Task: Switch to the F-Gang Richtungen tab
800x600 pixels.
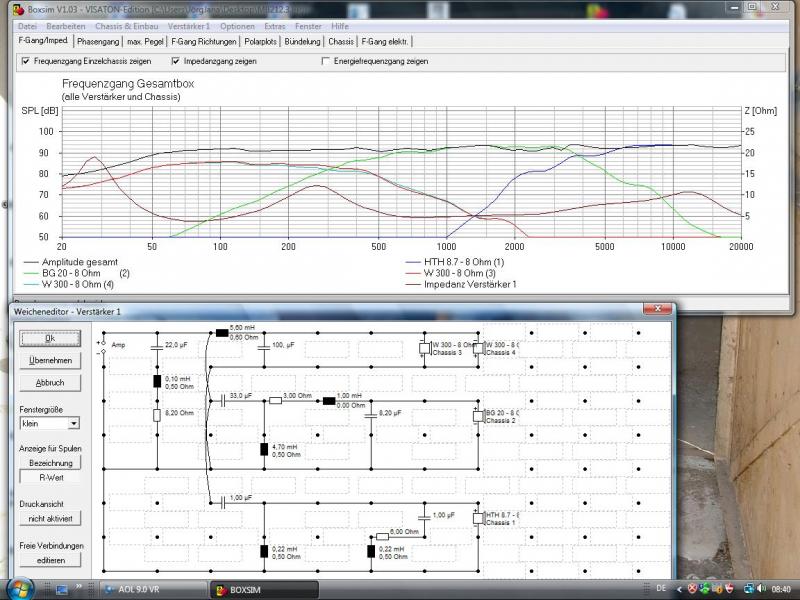Action: (204, 42)
